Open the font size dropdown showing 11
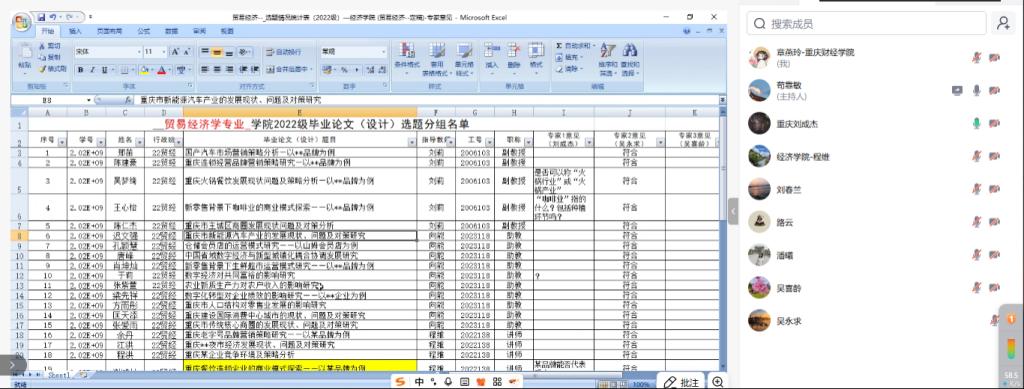Viewport: 1024px width, 389px height. 165,52
